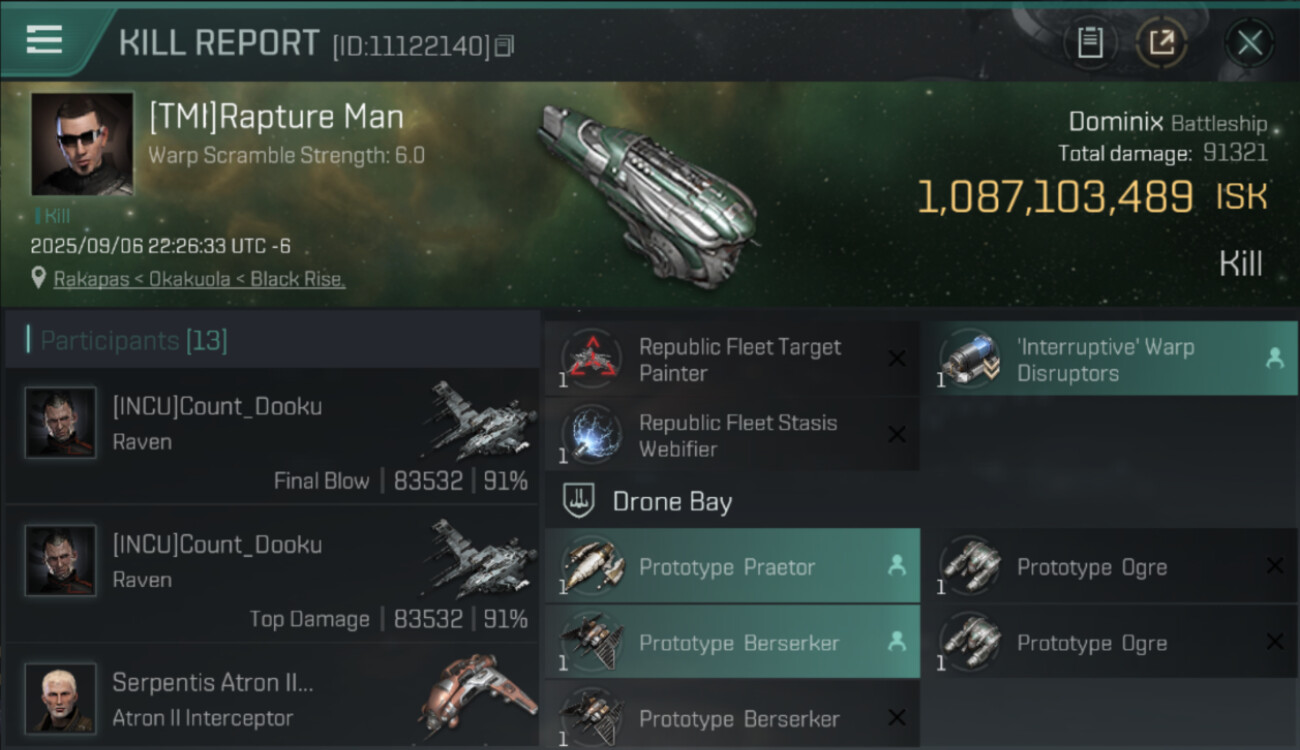1300x750 pixels.
Task: Toggle the Warp Disruptors dropped marker
Action: [x=1275, y=359]
